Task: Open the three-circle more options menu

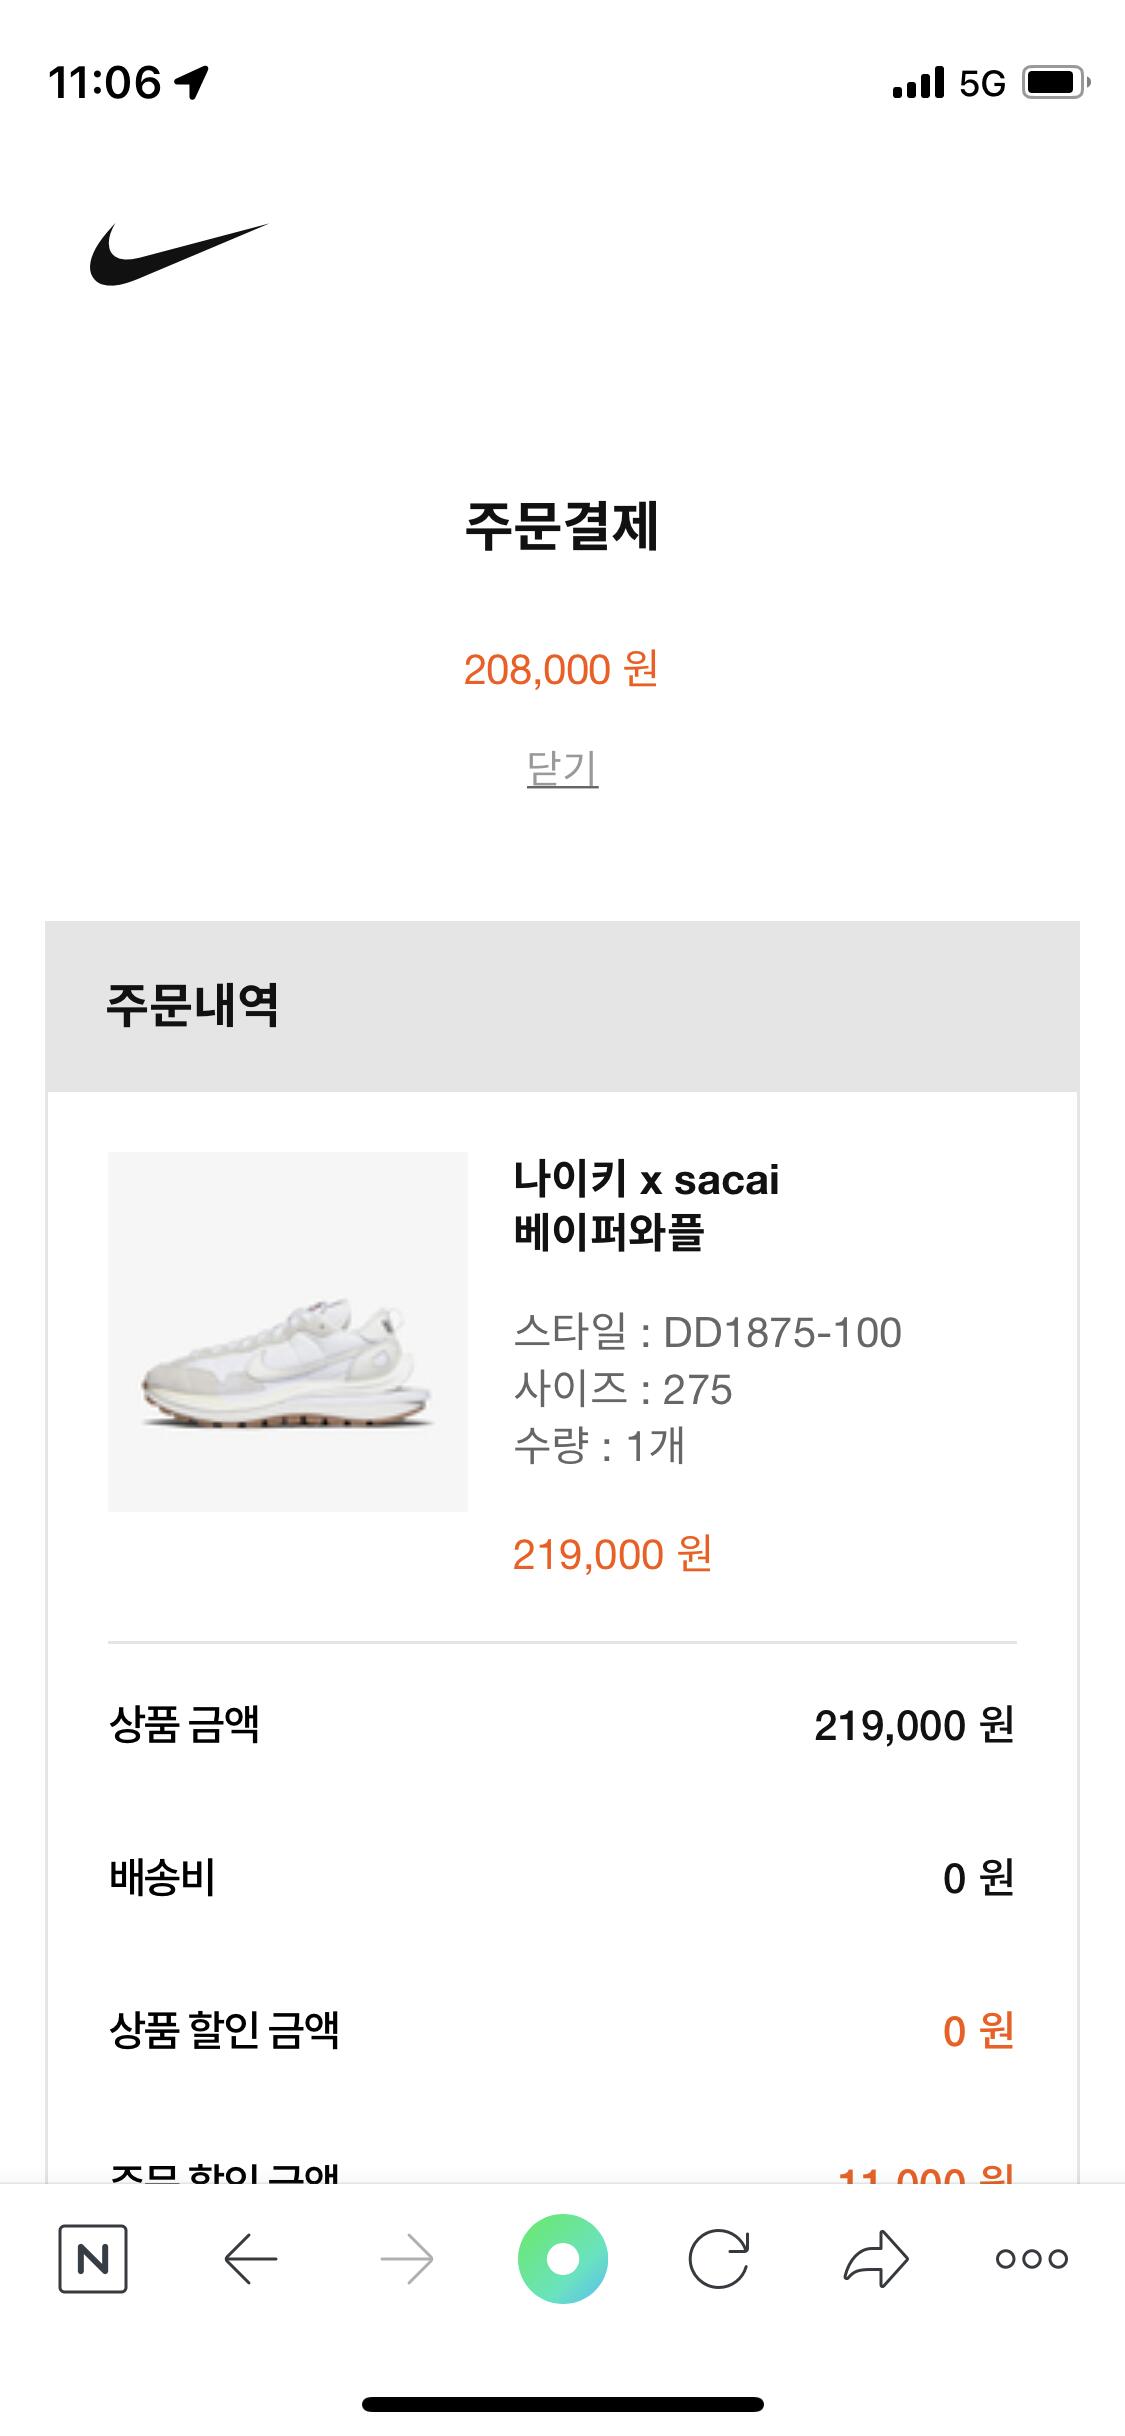Action: pos(1032,2258)
